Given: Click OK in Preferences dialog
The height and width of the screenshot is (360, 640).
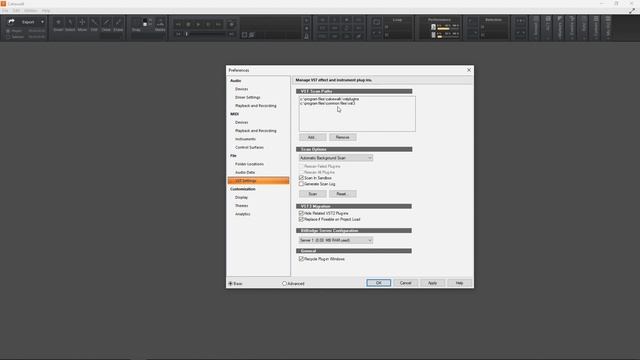Looking at the screenshot, I should [x=378, y=283].
